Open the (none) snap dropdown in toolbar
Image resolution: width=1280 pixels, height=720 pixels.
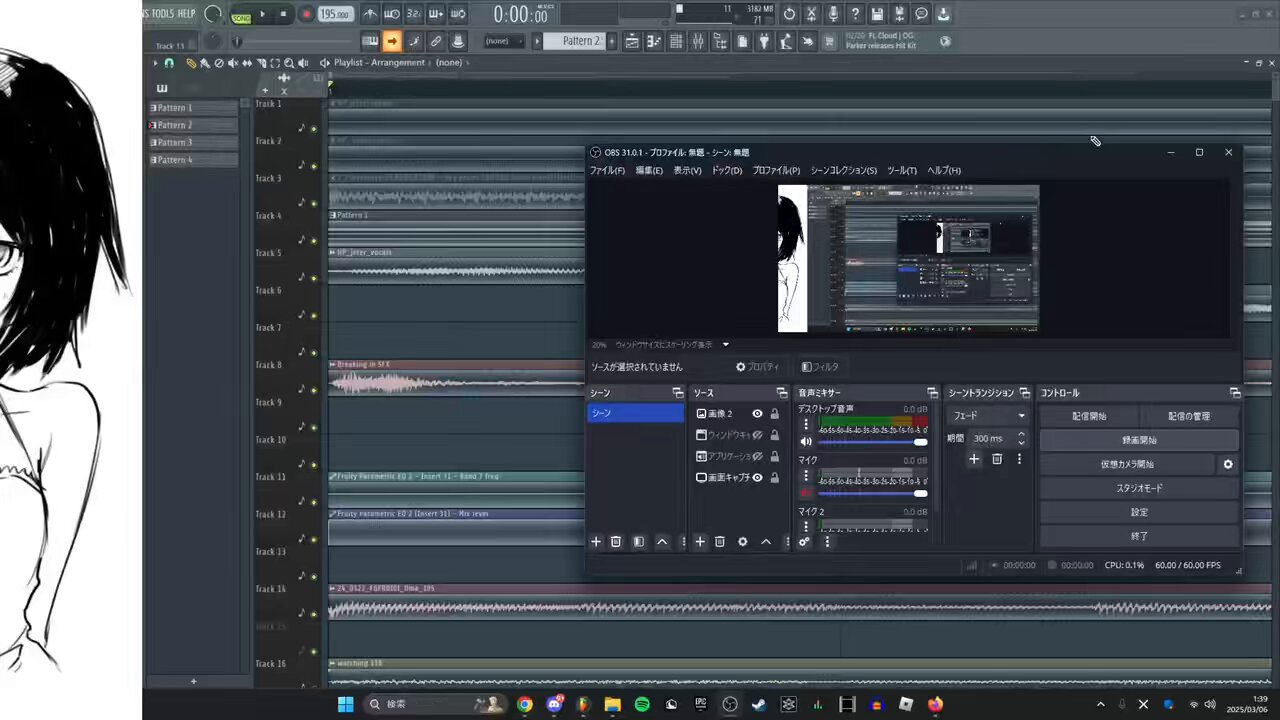[x=504, y=41]
